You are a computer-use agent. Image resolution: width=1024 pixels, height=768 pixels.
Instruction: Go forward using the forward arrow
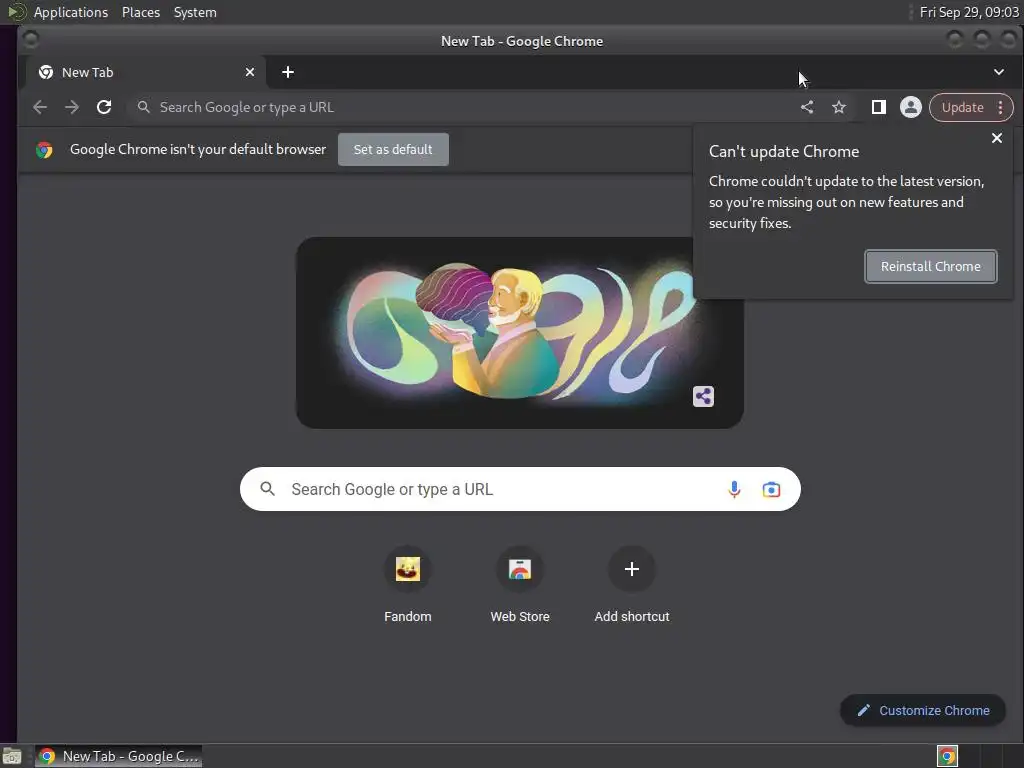click(x=72, y=107)
